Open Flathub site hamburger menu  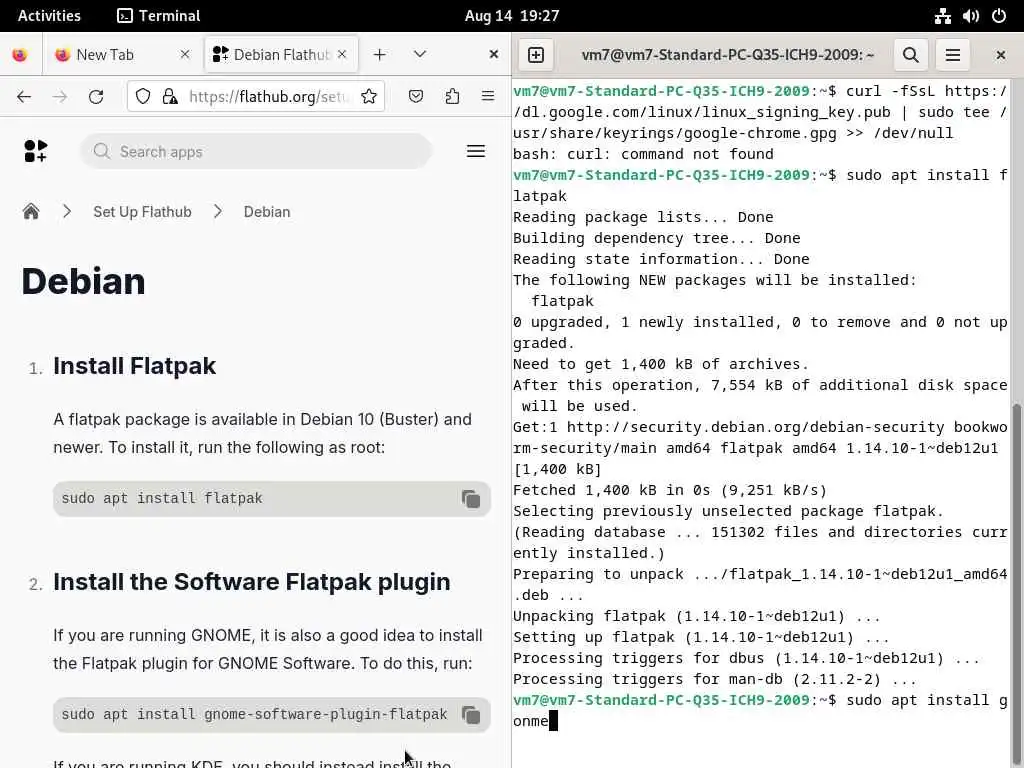pyautogui.click(x=476, y=152)
